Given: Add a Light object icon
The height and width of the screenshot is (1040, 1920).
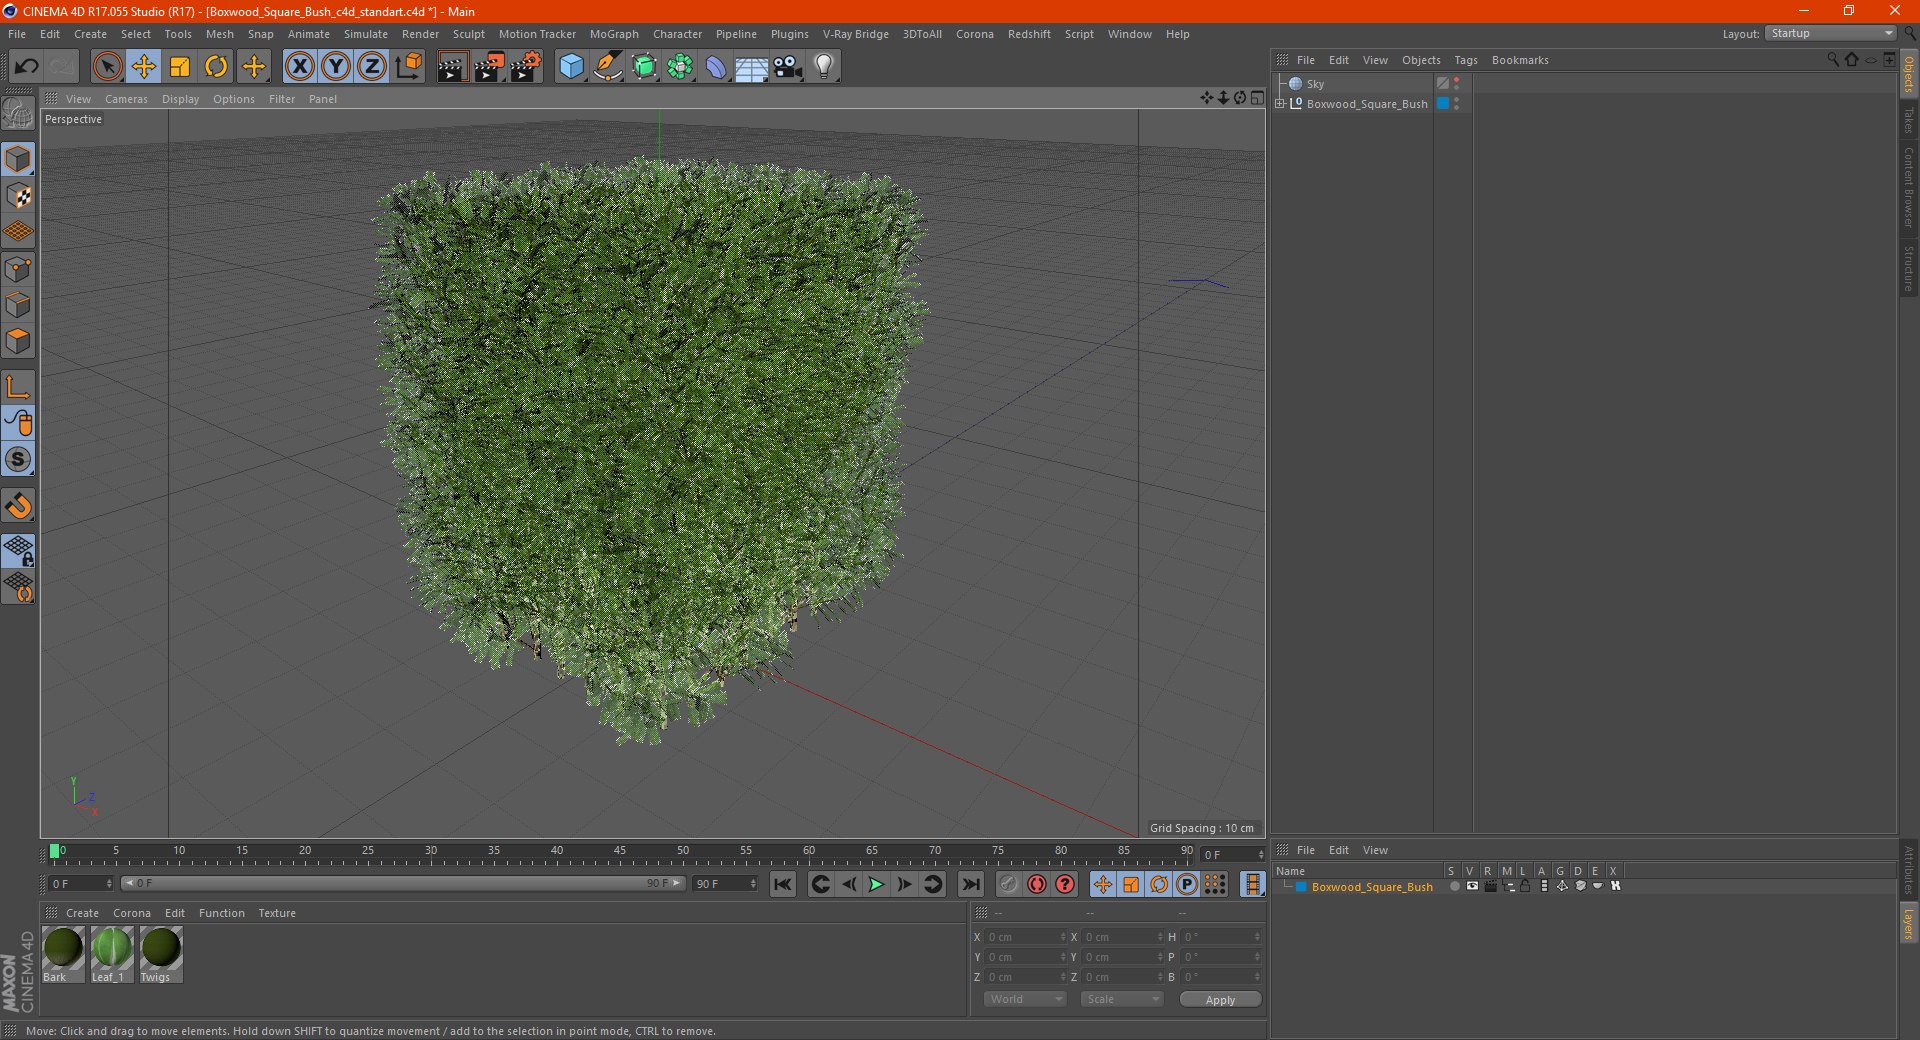Looking at the screenshot, I should point(824,67).
